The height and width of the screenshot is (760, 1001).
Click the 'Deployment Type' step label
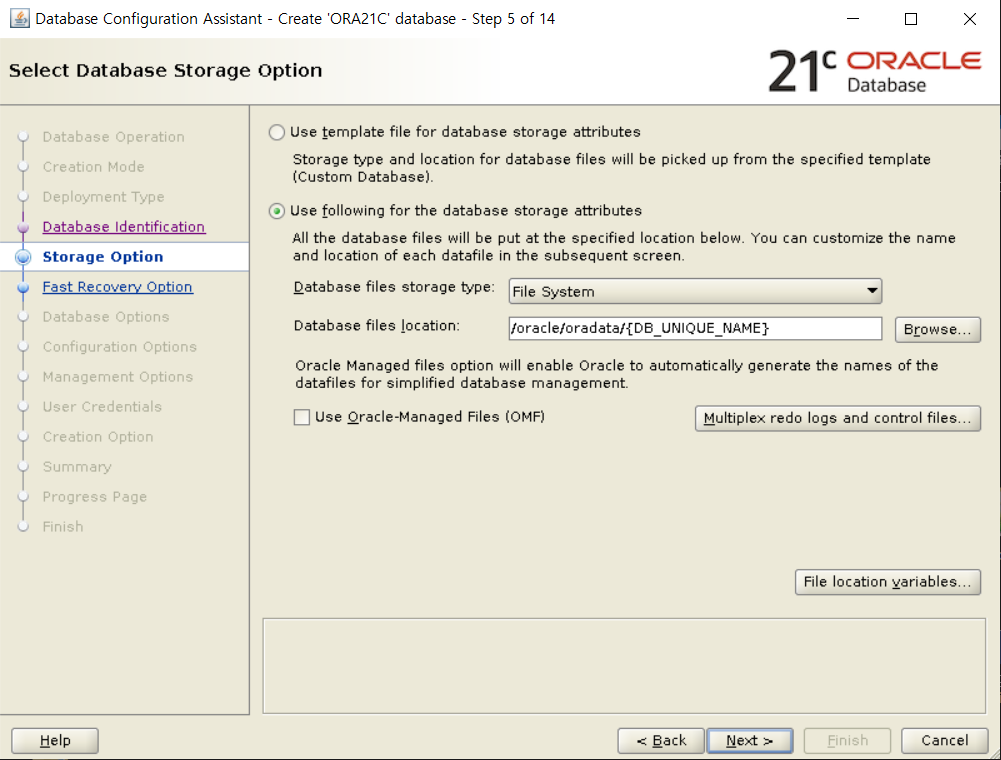[x=103, y=197]
